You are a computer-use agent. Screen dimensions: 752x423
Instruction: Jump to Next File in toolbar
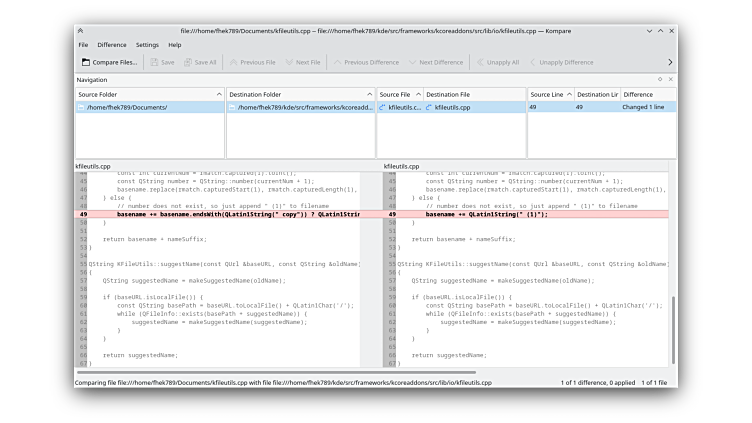(302, 62)
